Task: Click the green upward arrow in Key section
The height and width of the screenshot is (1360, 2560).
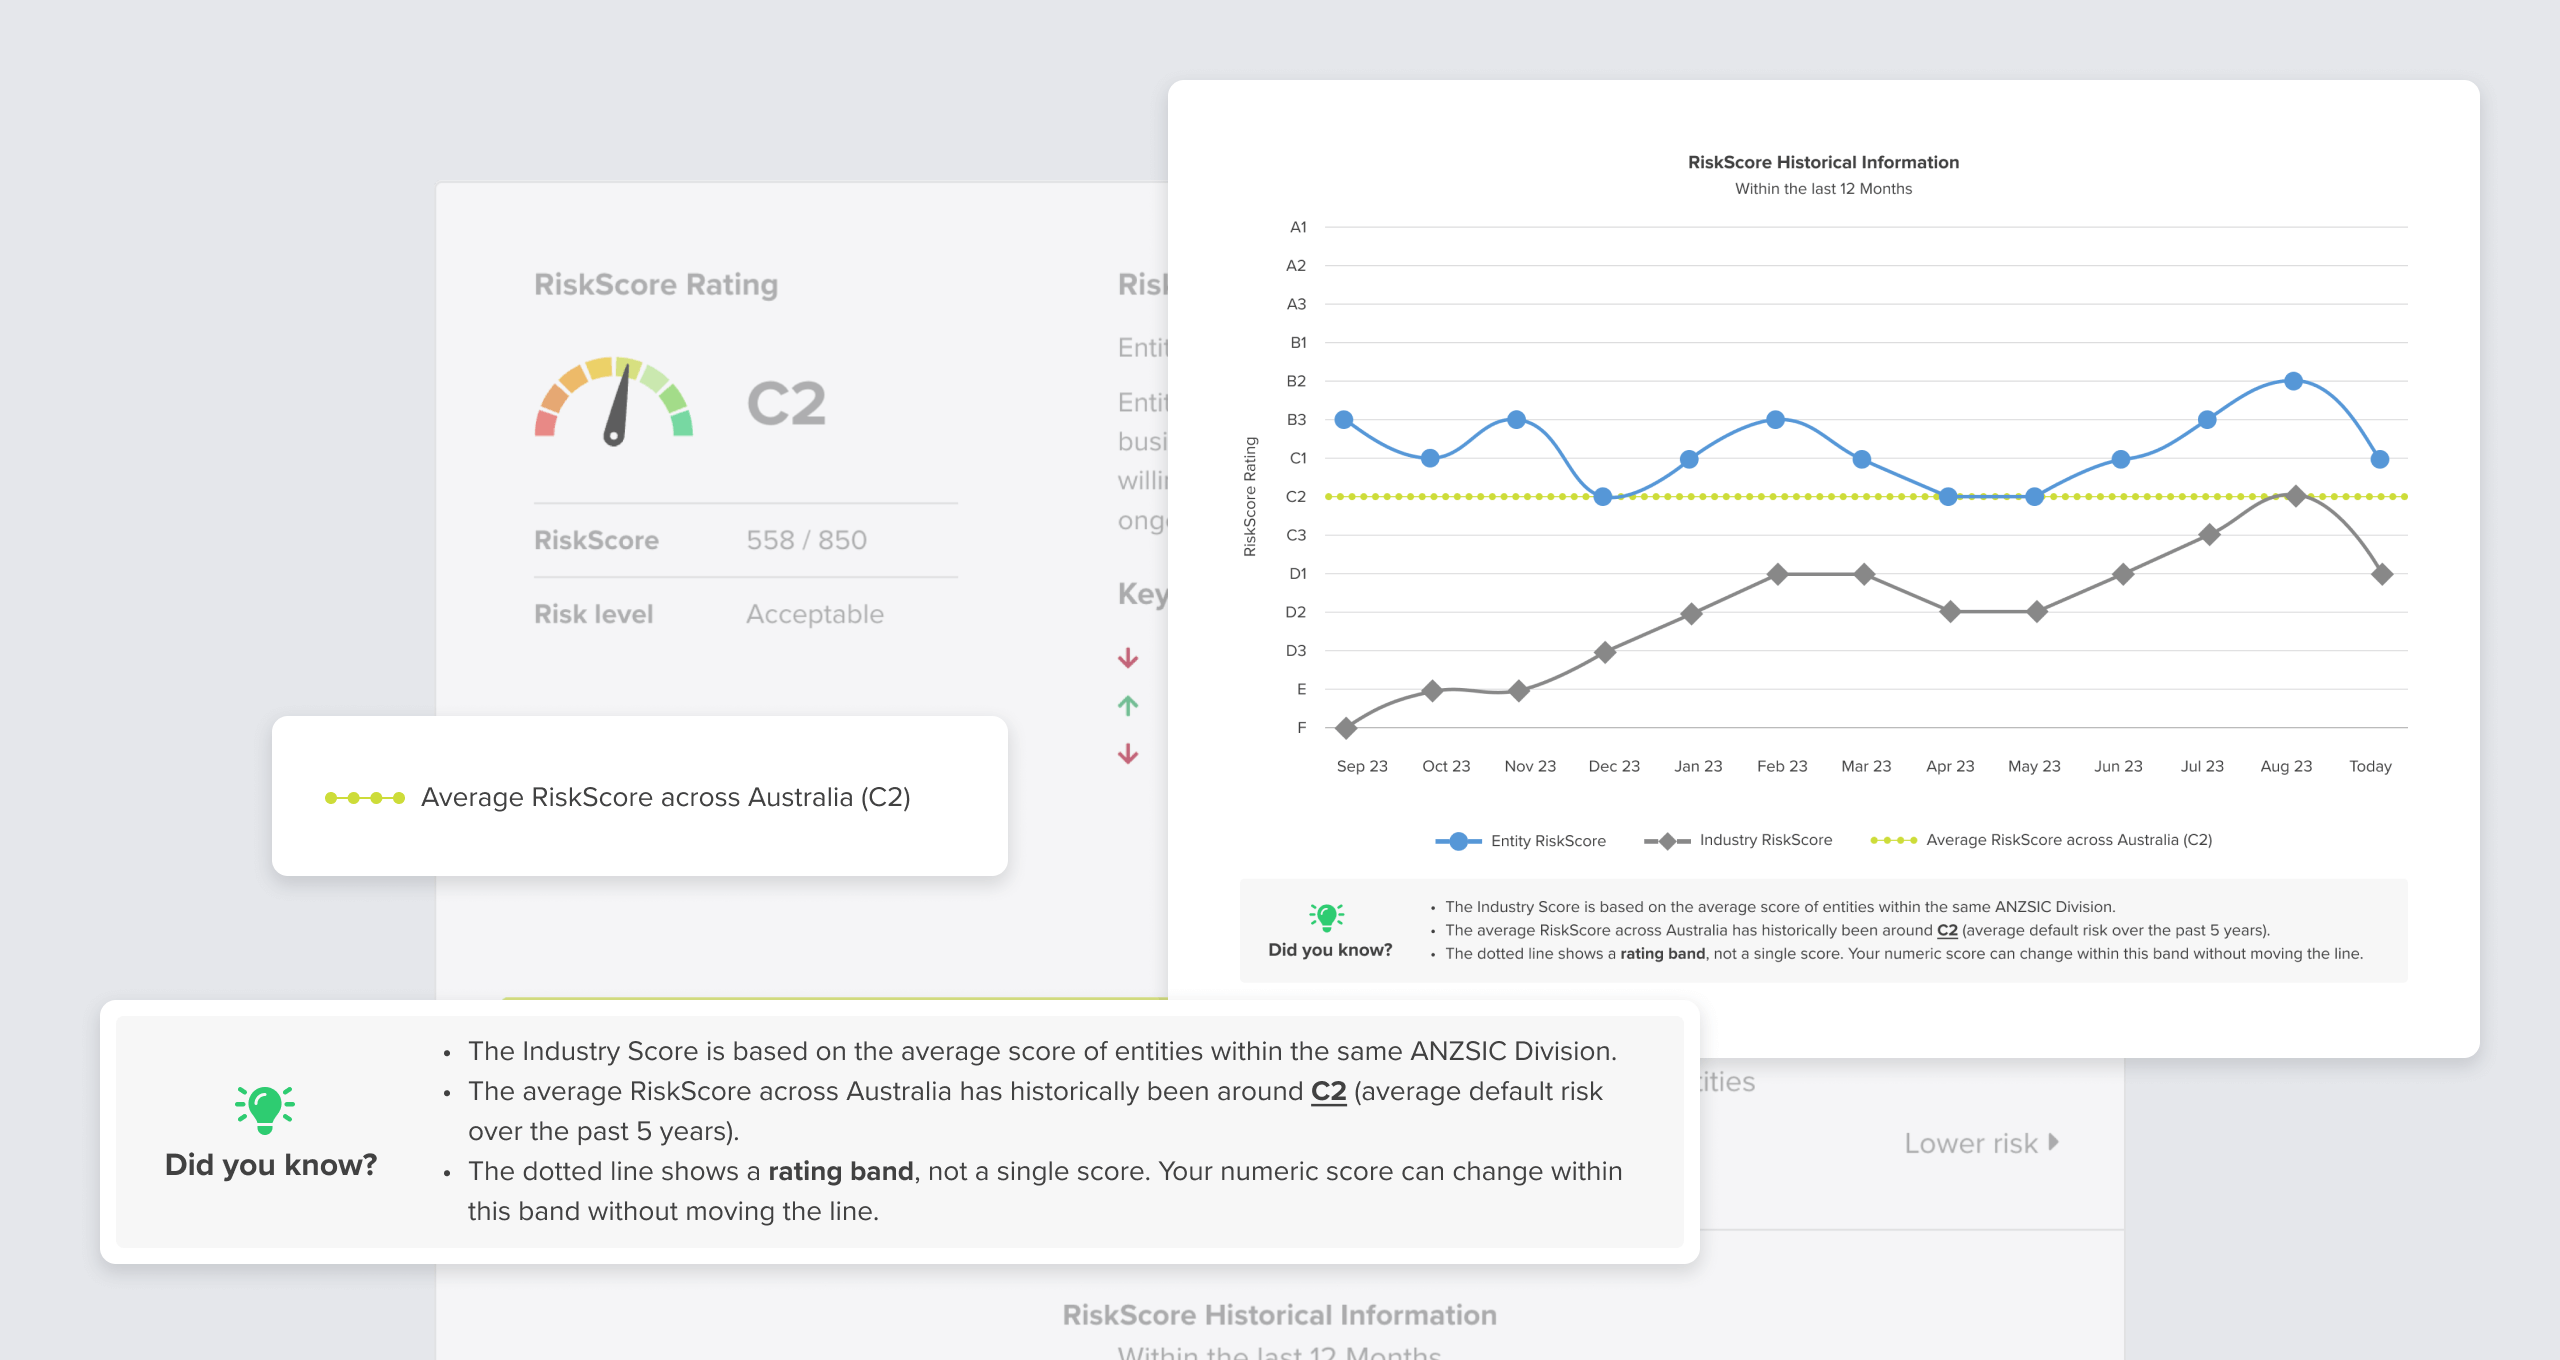Action: [x=1128, y=706]
